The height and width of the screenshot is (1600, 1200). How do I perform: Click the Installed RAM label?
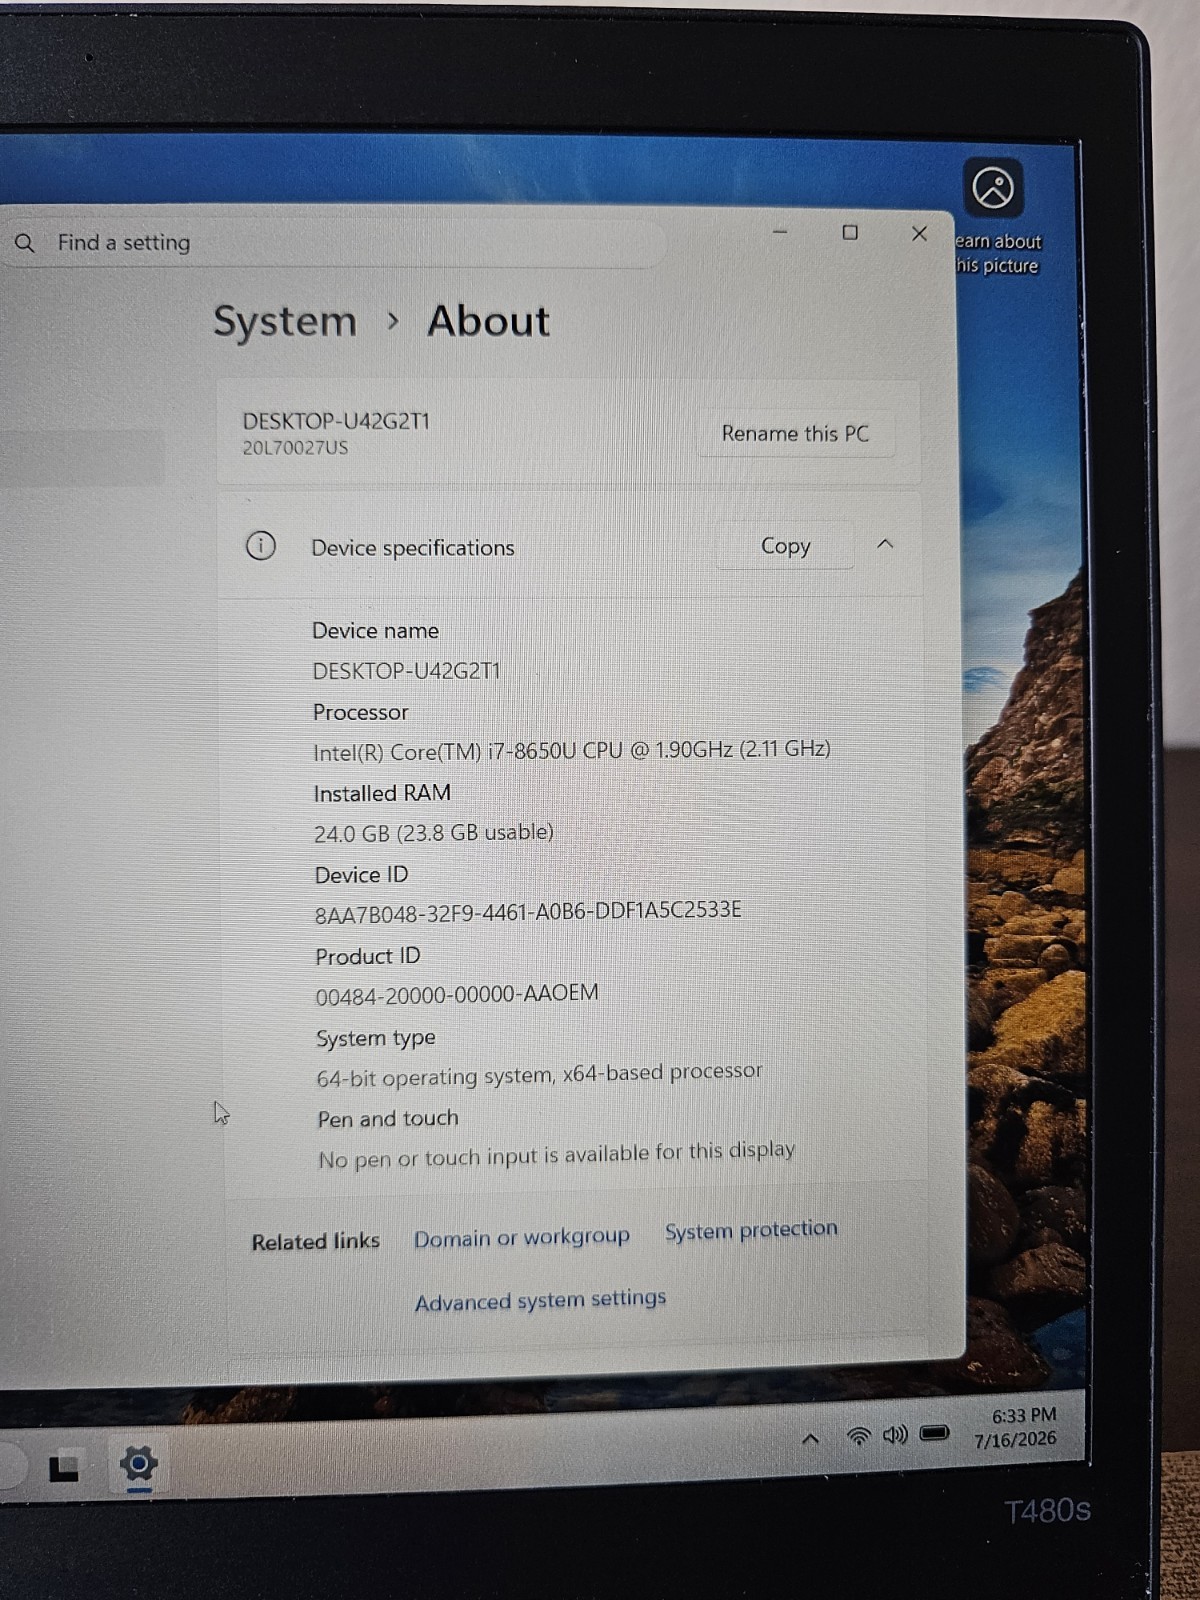pyautogui.click(x=382, y=793)
